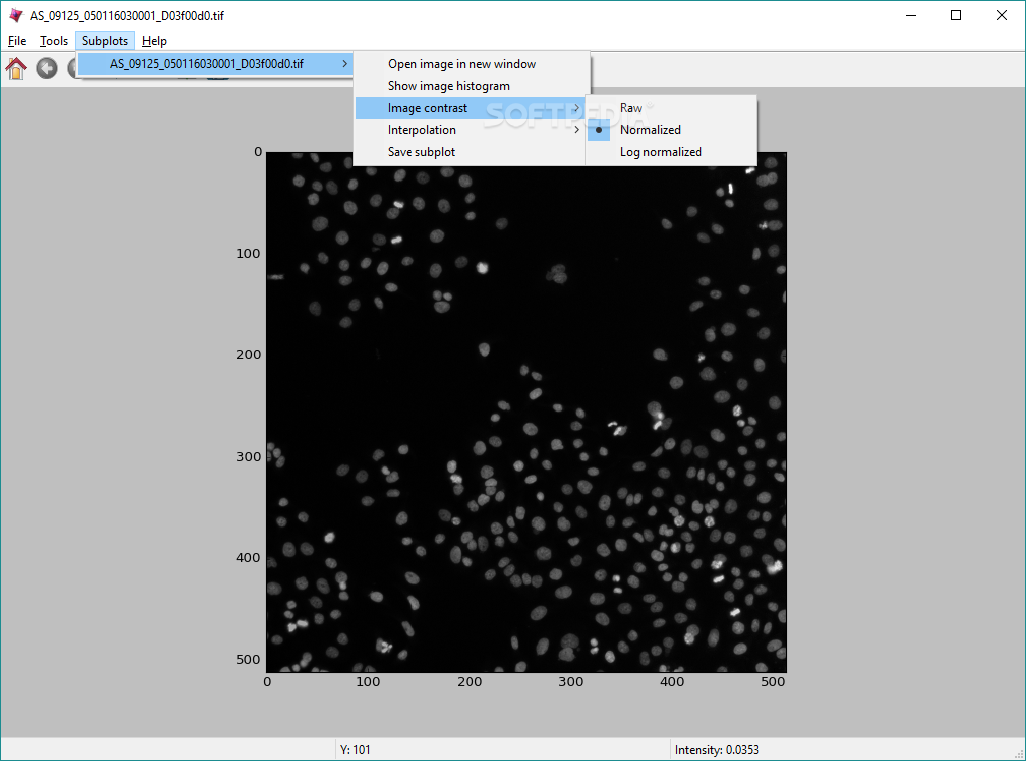Click the application icon in the title bar

coord(16,15)
